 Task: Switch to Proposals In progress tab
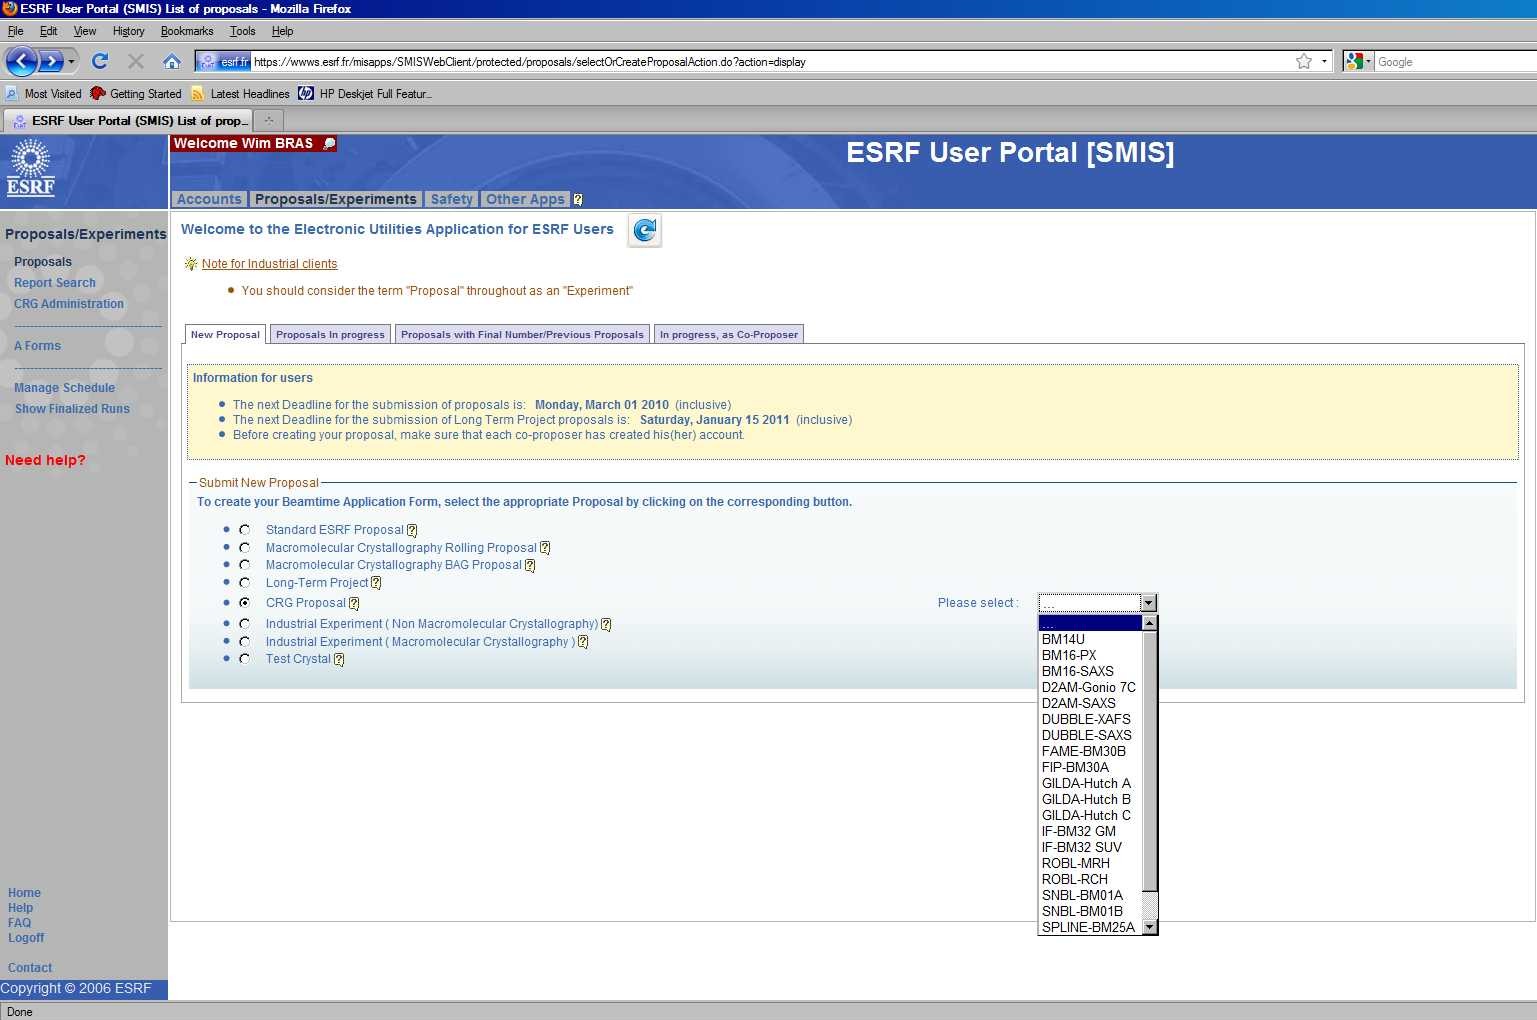click(x=330, y=335)
